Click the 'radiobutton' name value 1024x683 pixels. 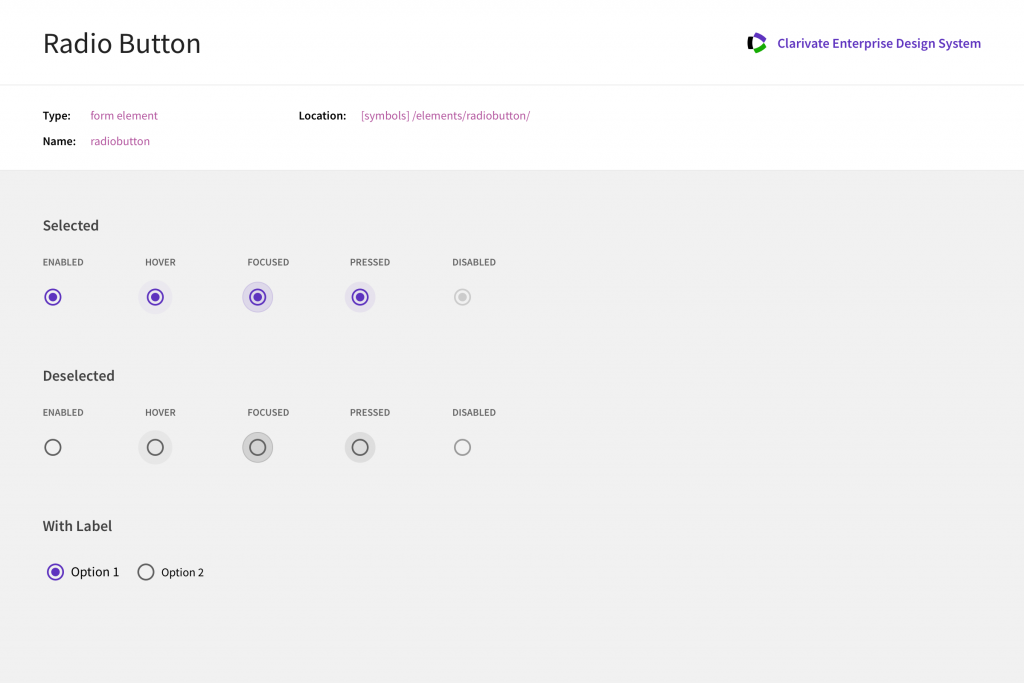(x=120, y=142)
